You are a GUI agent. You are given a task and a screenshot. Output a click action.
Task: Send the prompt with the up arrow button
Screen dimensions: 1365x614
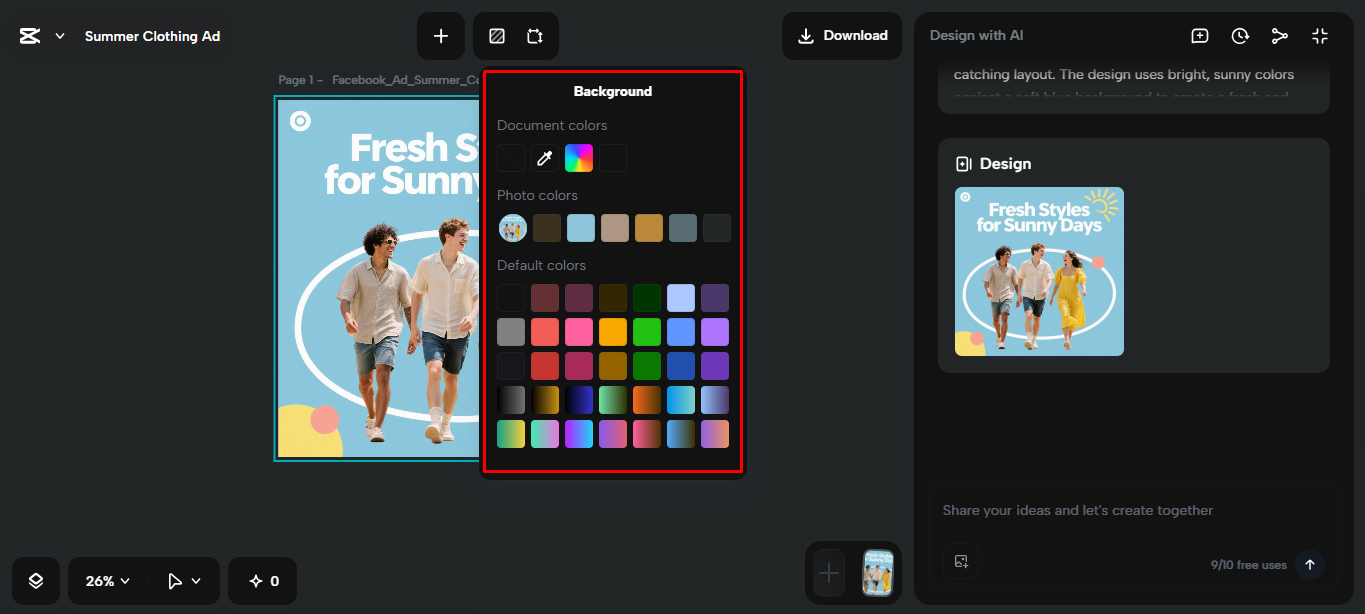(1310, 564)
